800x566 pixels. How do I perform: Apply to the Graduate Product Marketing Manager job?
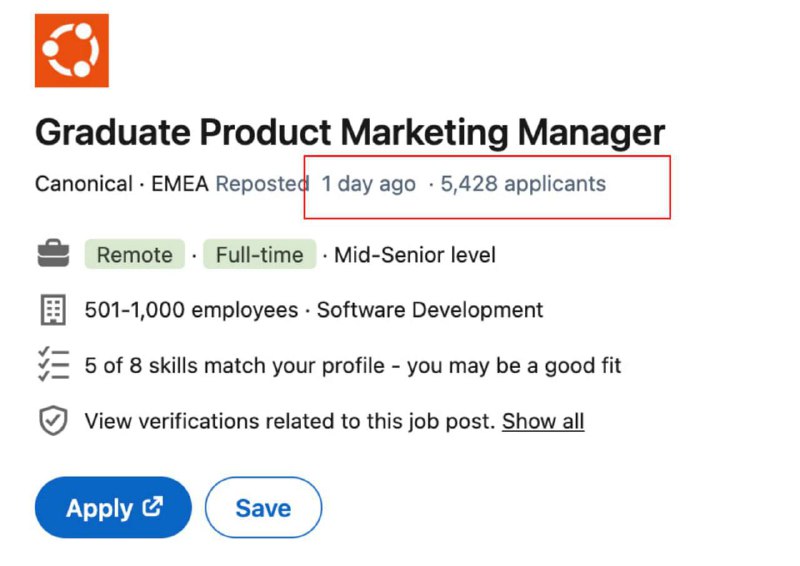pyautogui.click(x=113, y=507)
